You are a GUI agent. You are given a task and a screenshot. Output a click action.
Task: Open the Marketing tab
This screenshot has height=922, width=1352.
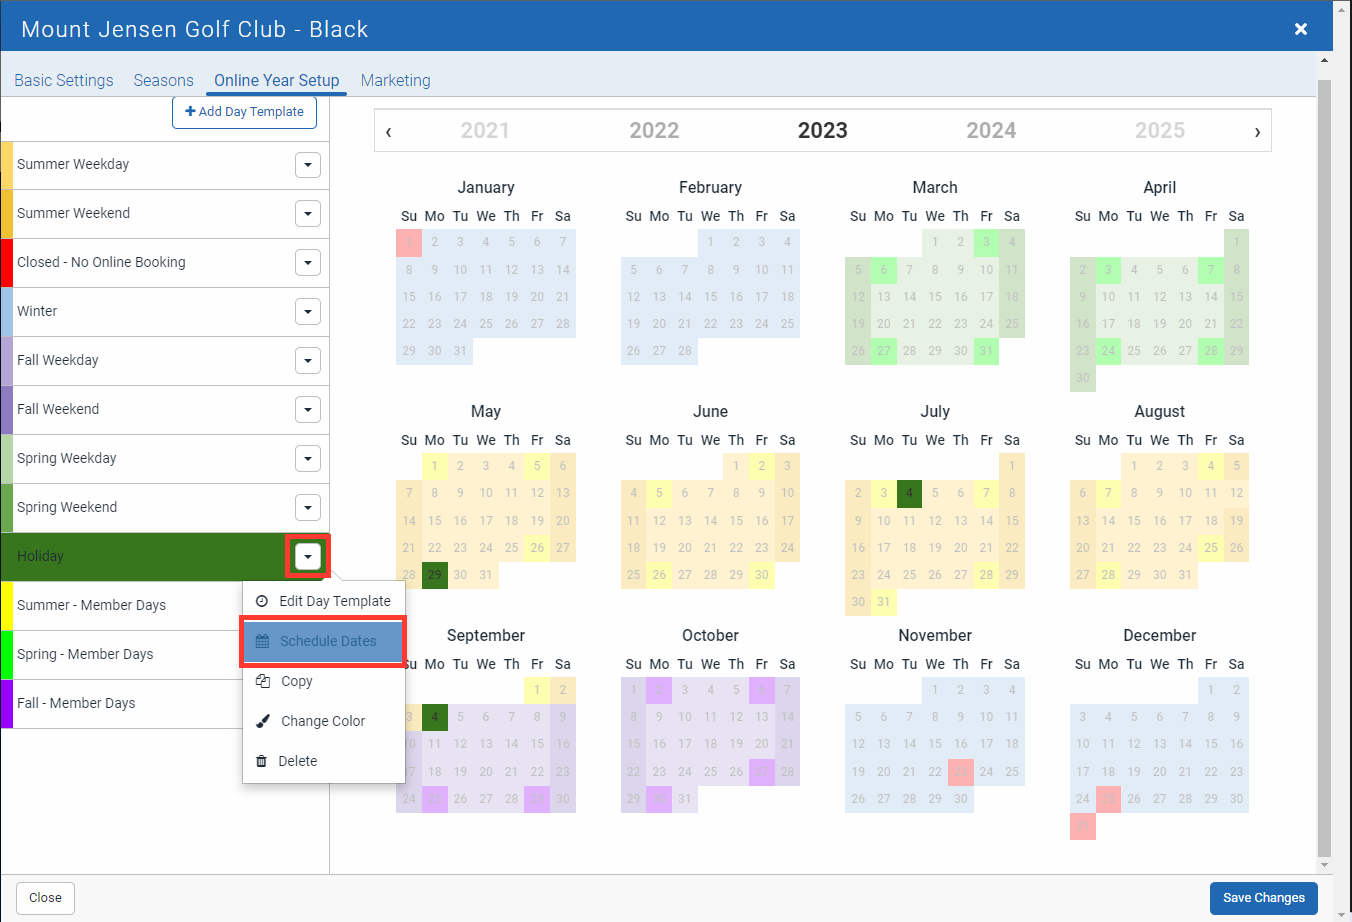coord(395,80)
